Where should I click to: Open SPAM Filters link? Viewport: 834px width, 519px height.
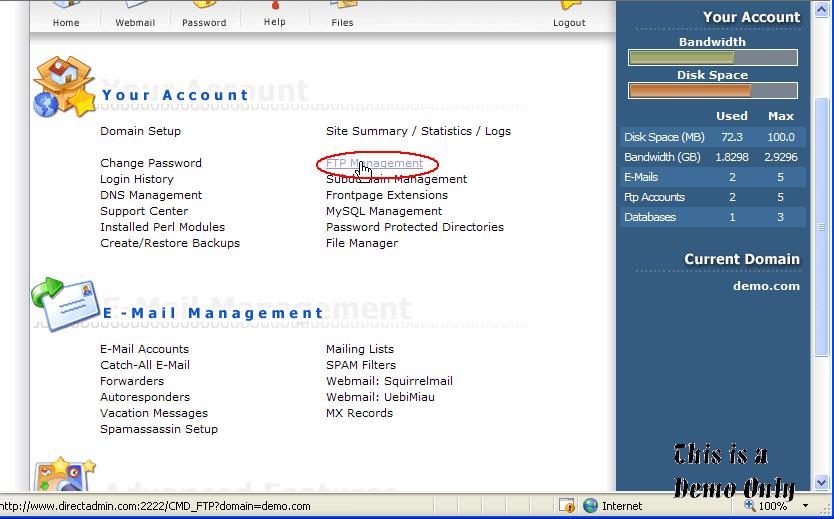coord(361,365)
